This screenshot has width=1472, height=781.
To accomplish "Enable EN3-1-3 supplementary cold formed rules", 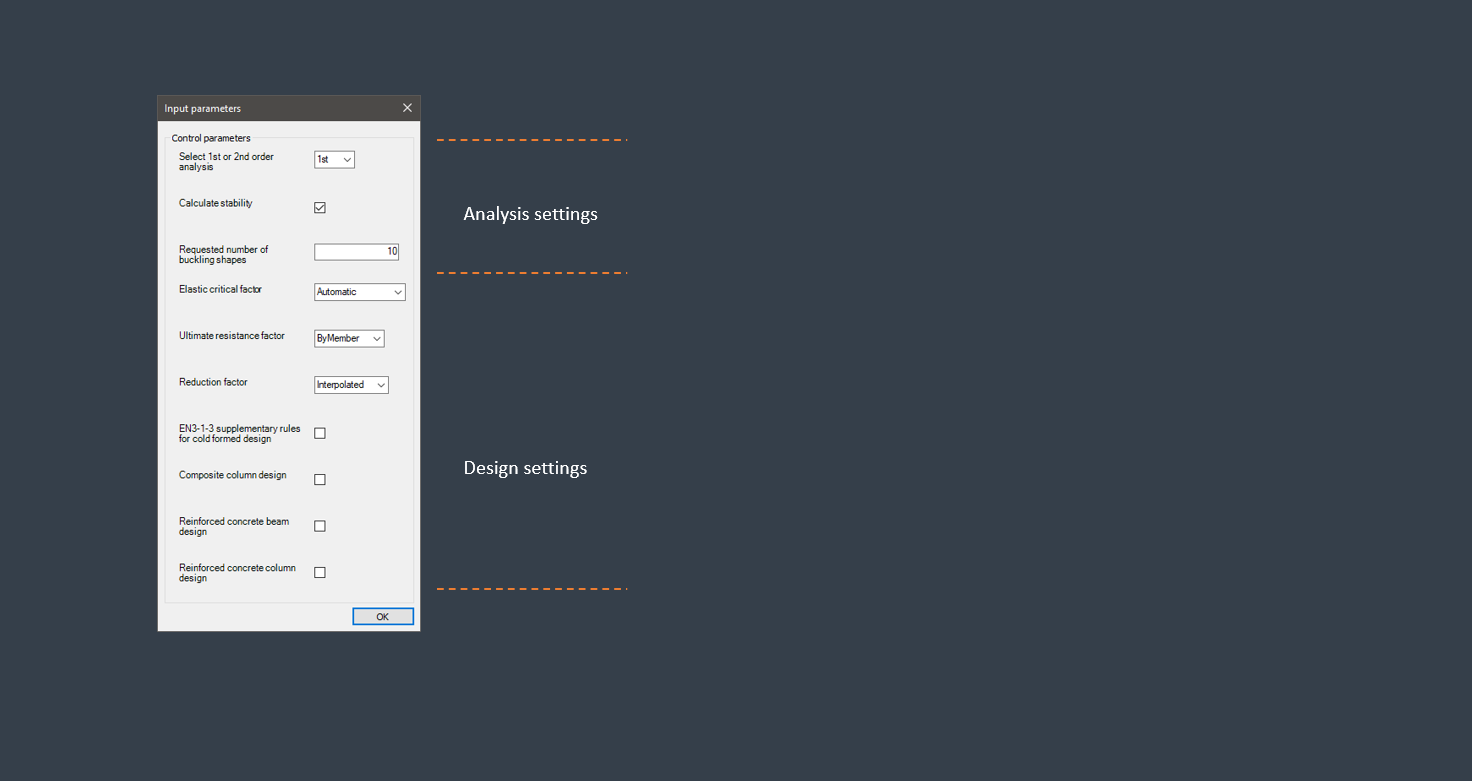I will (320, 433).
